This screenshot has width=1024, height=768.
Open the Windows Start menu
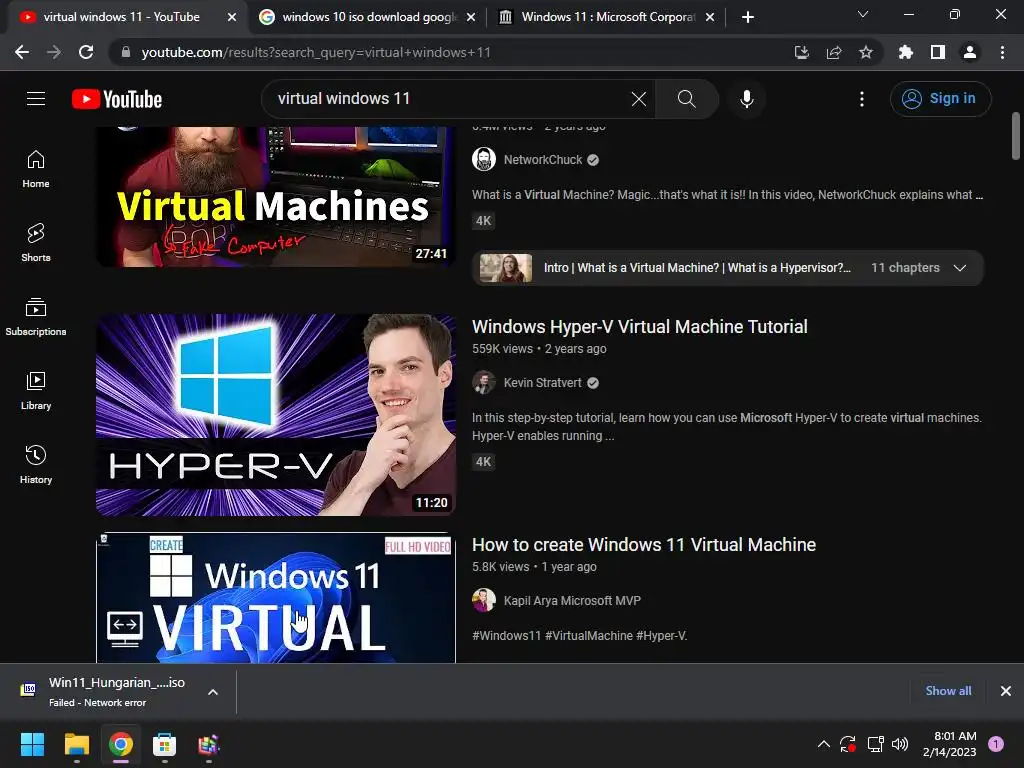point(32,744)
